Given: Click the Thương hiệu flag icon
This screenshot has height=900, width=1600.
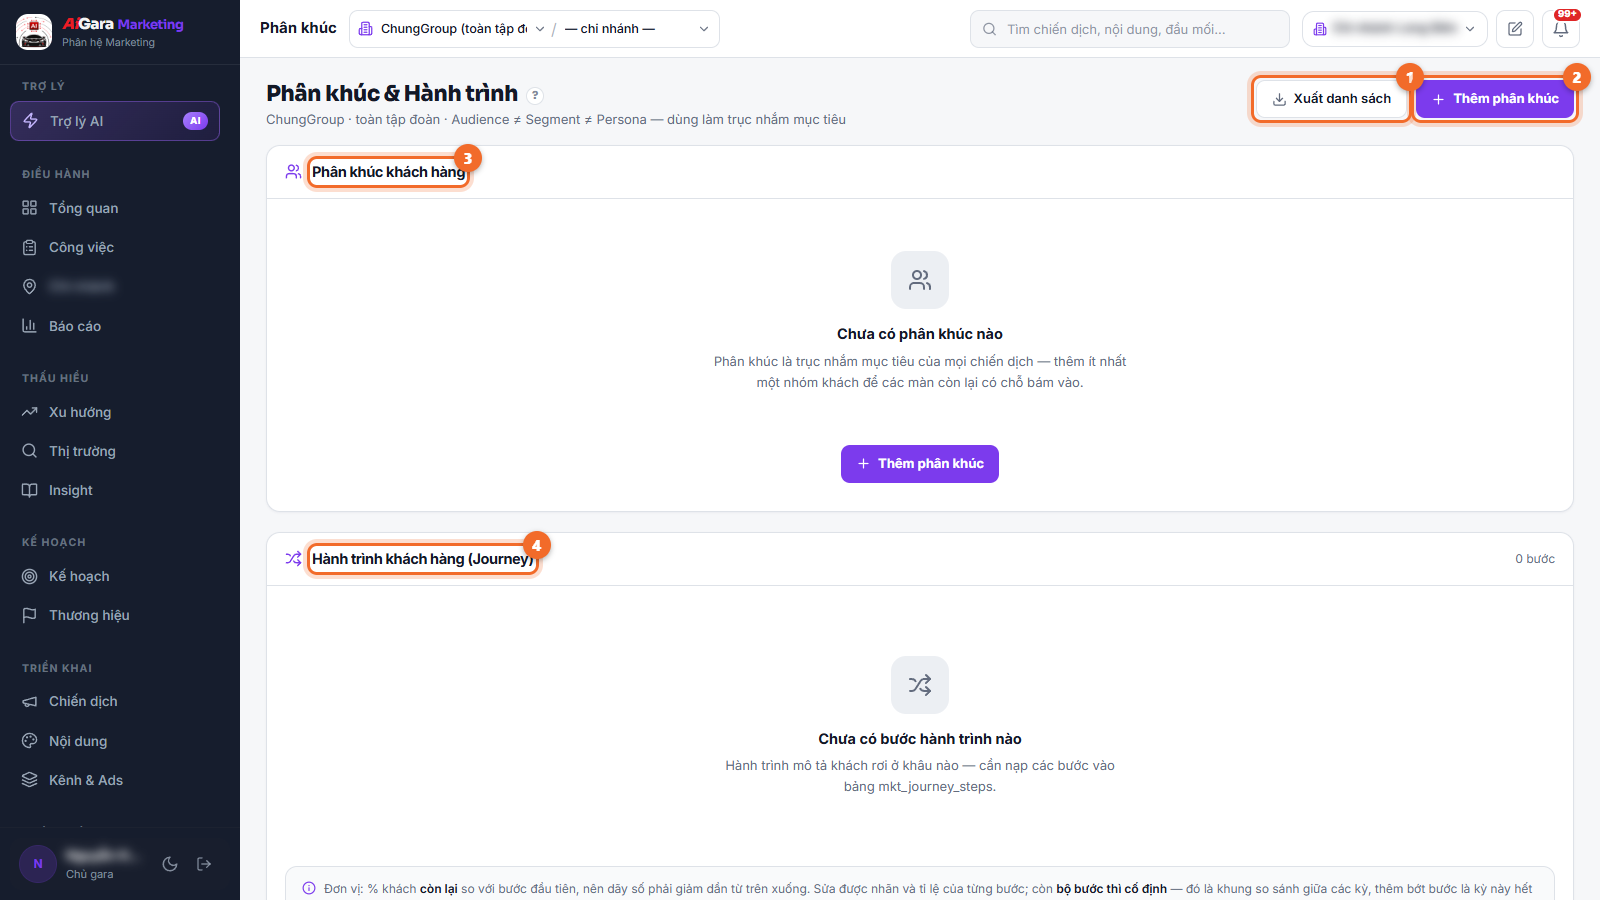Looking at the screenshot, I should [x=30, y=615].
